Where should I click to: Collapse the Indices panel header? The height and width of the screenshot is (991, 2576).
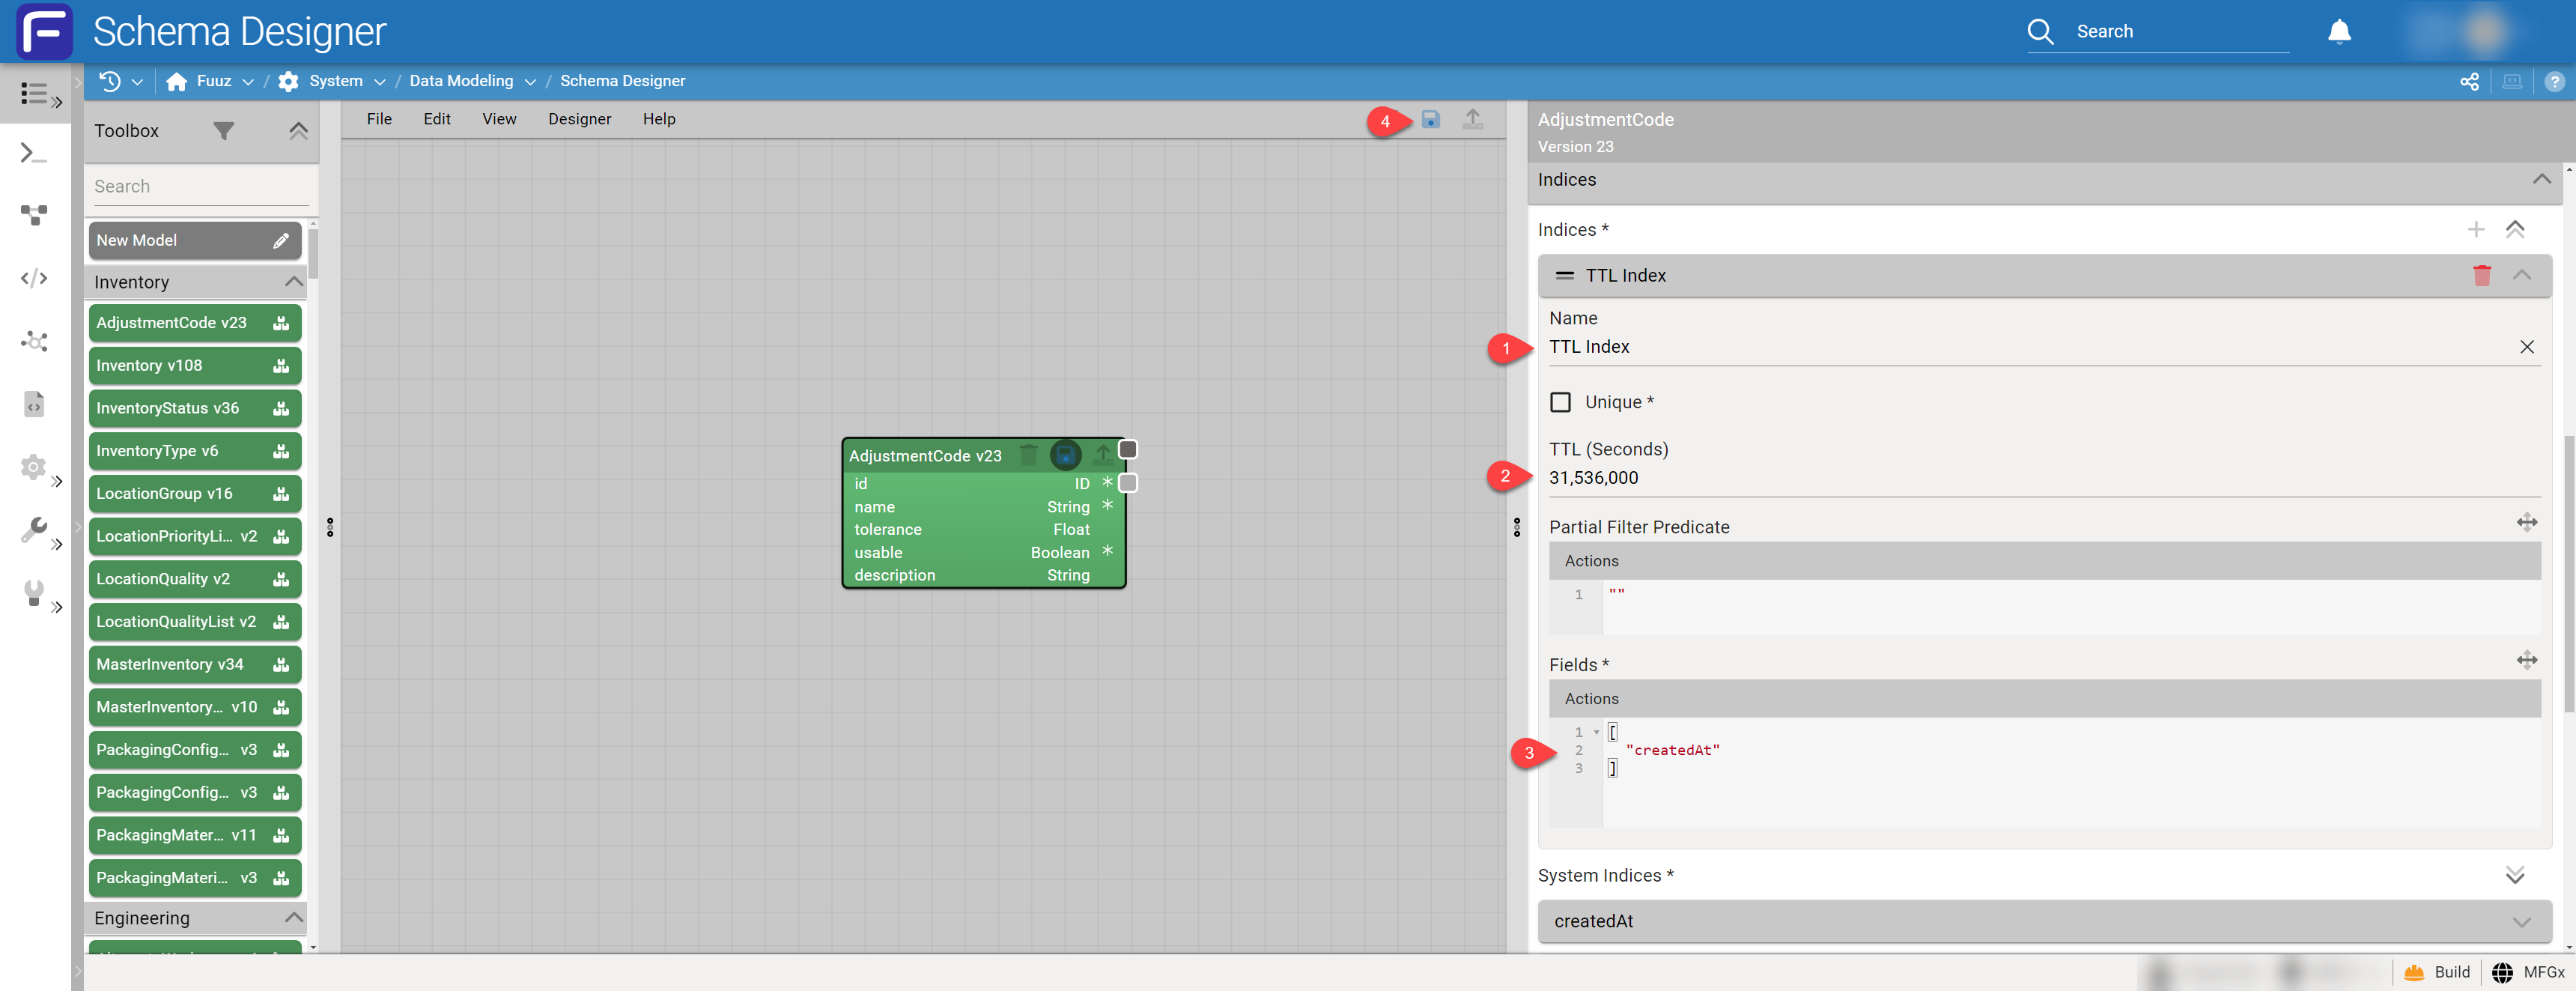point(2541,180)
